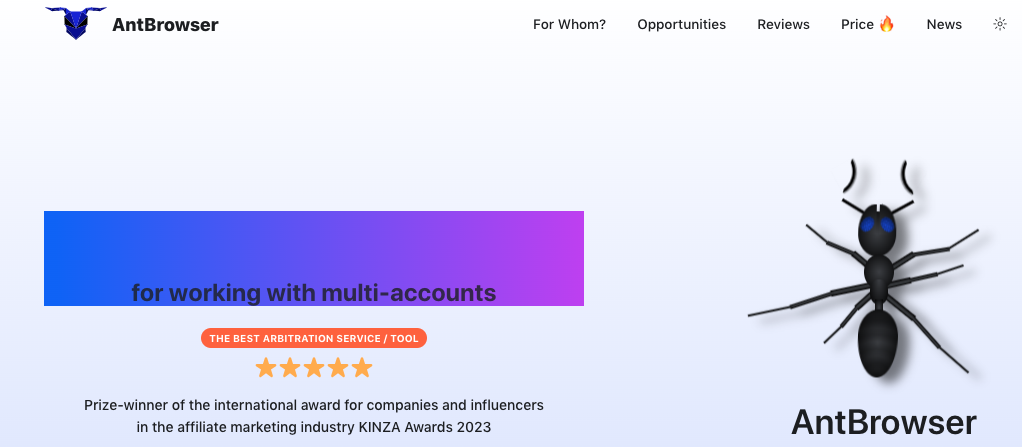Click the KINZA Awards 2023 prize-winner text
1022x447 pixels.
[314, 416]
